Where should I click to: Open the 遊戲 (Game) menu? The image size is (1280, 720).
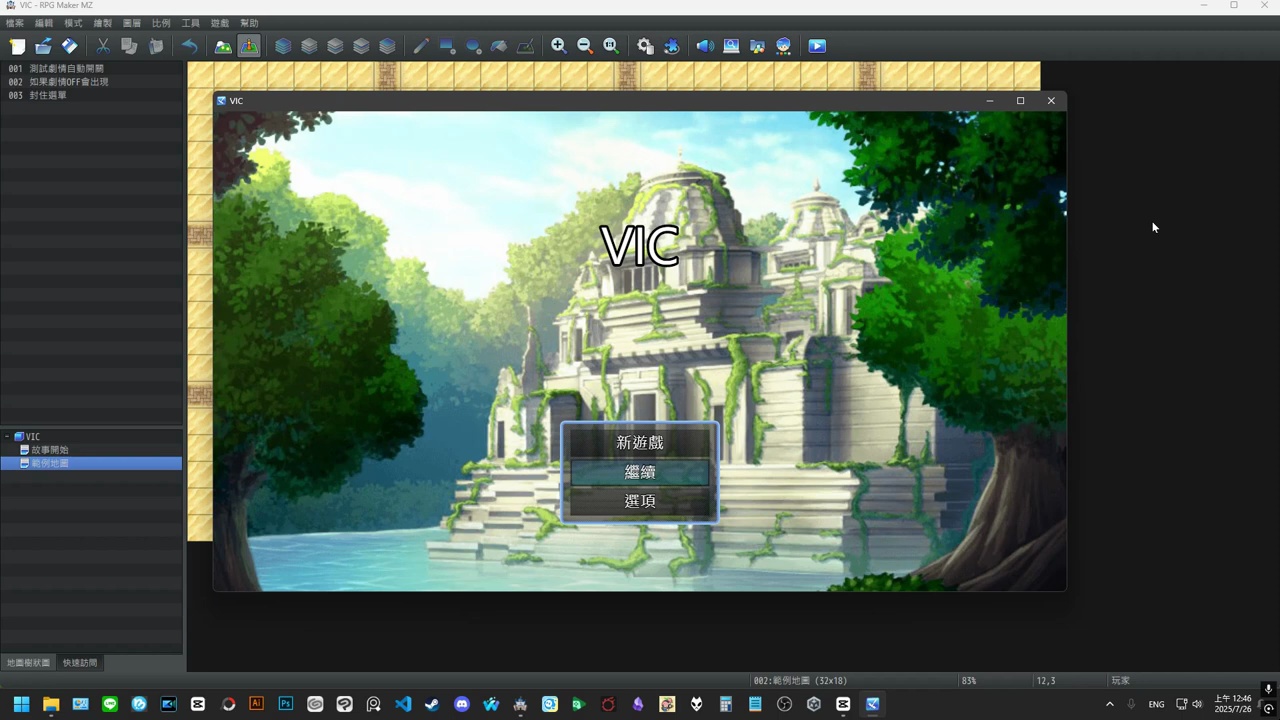[219, 23]
